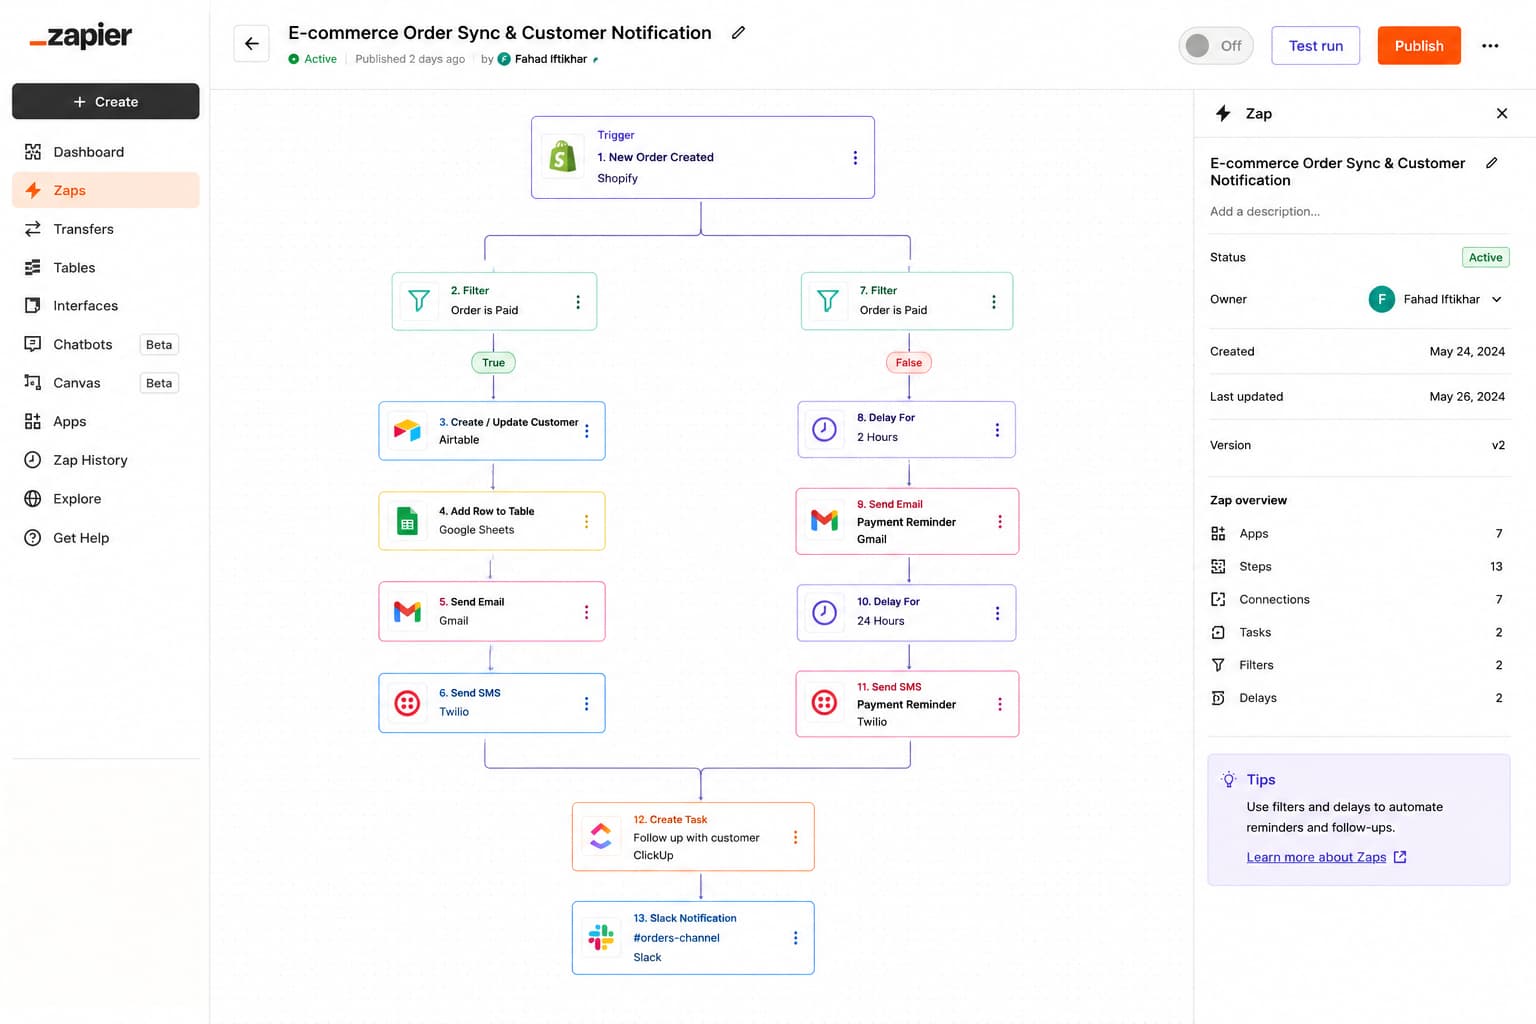1536x1024 pixels.
Task: Open step 2 Filter options menu
Action: [x=578, y=302]
